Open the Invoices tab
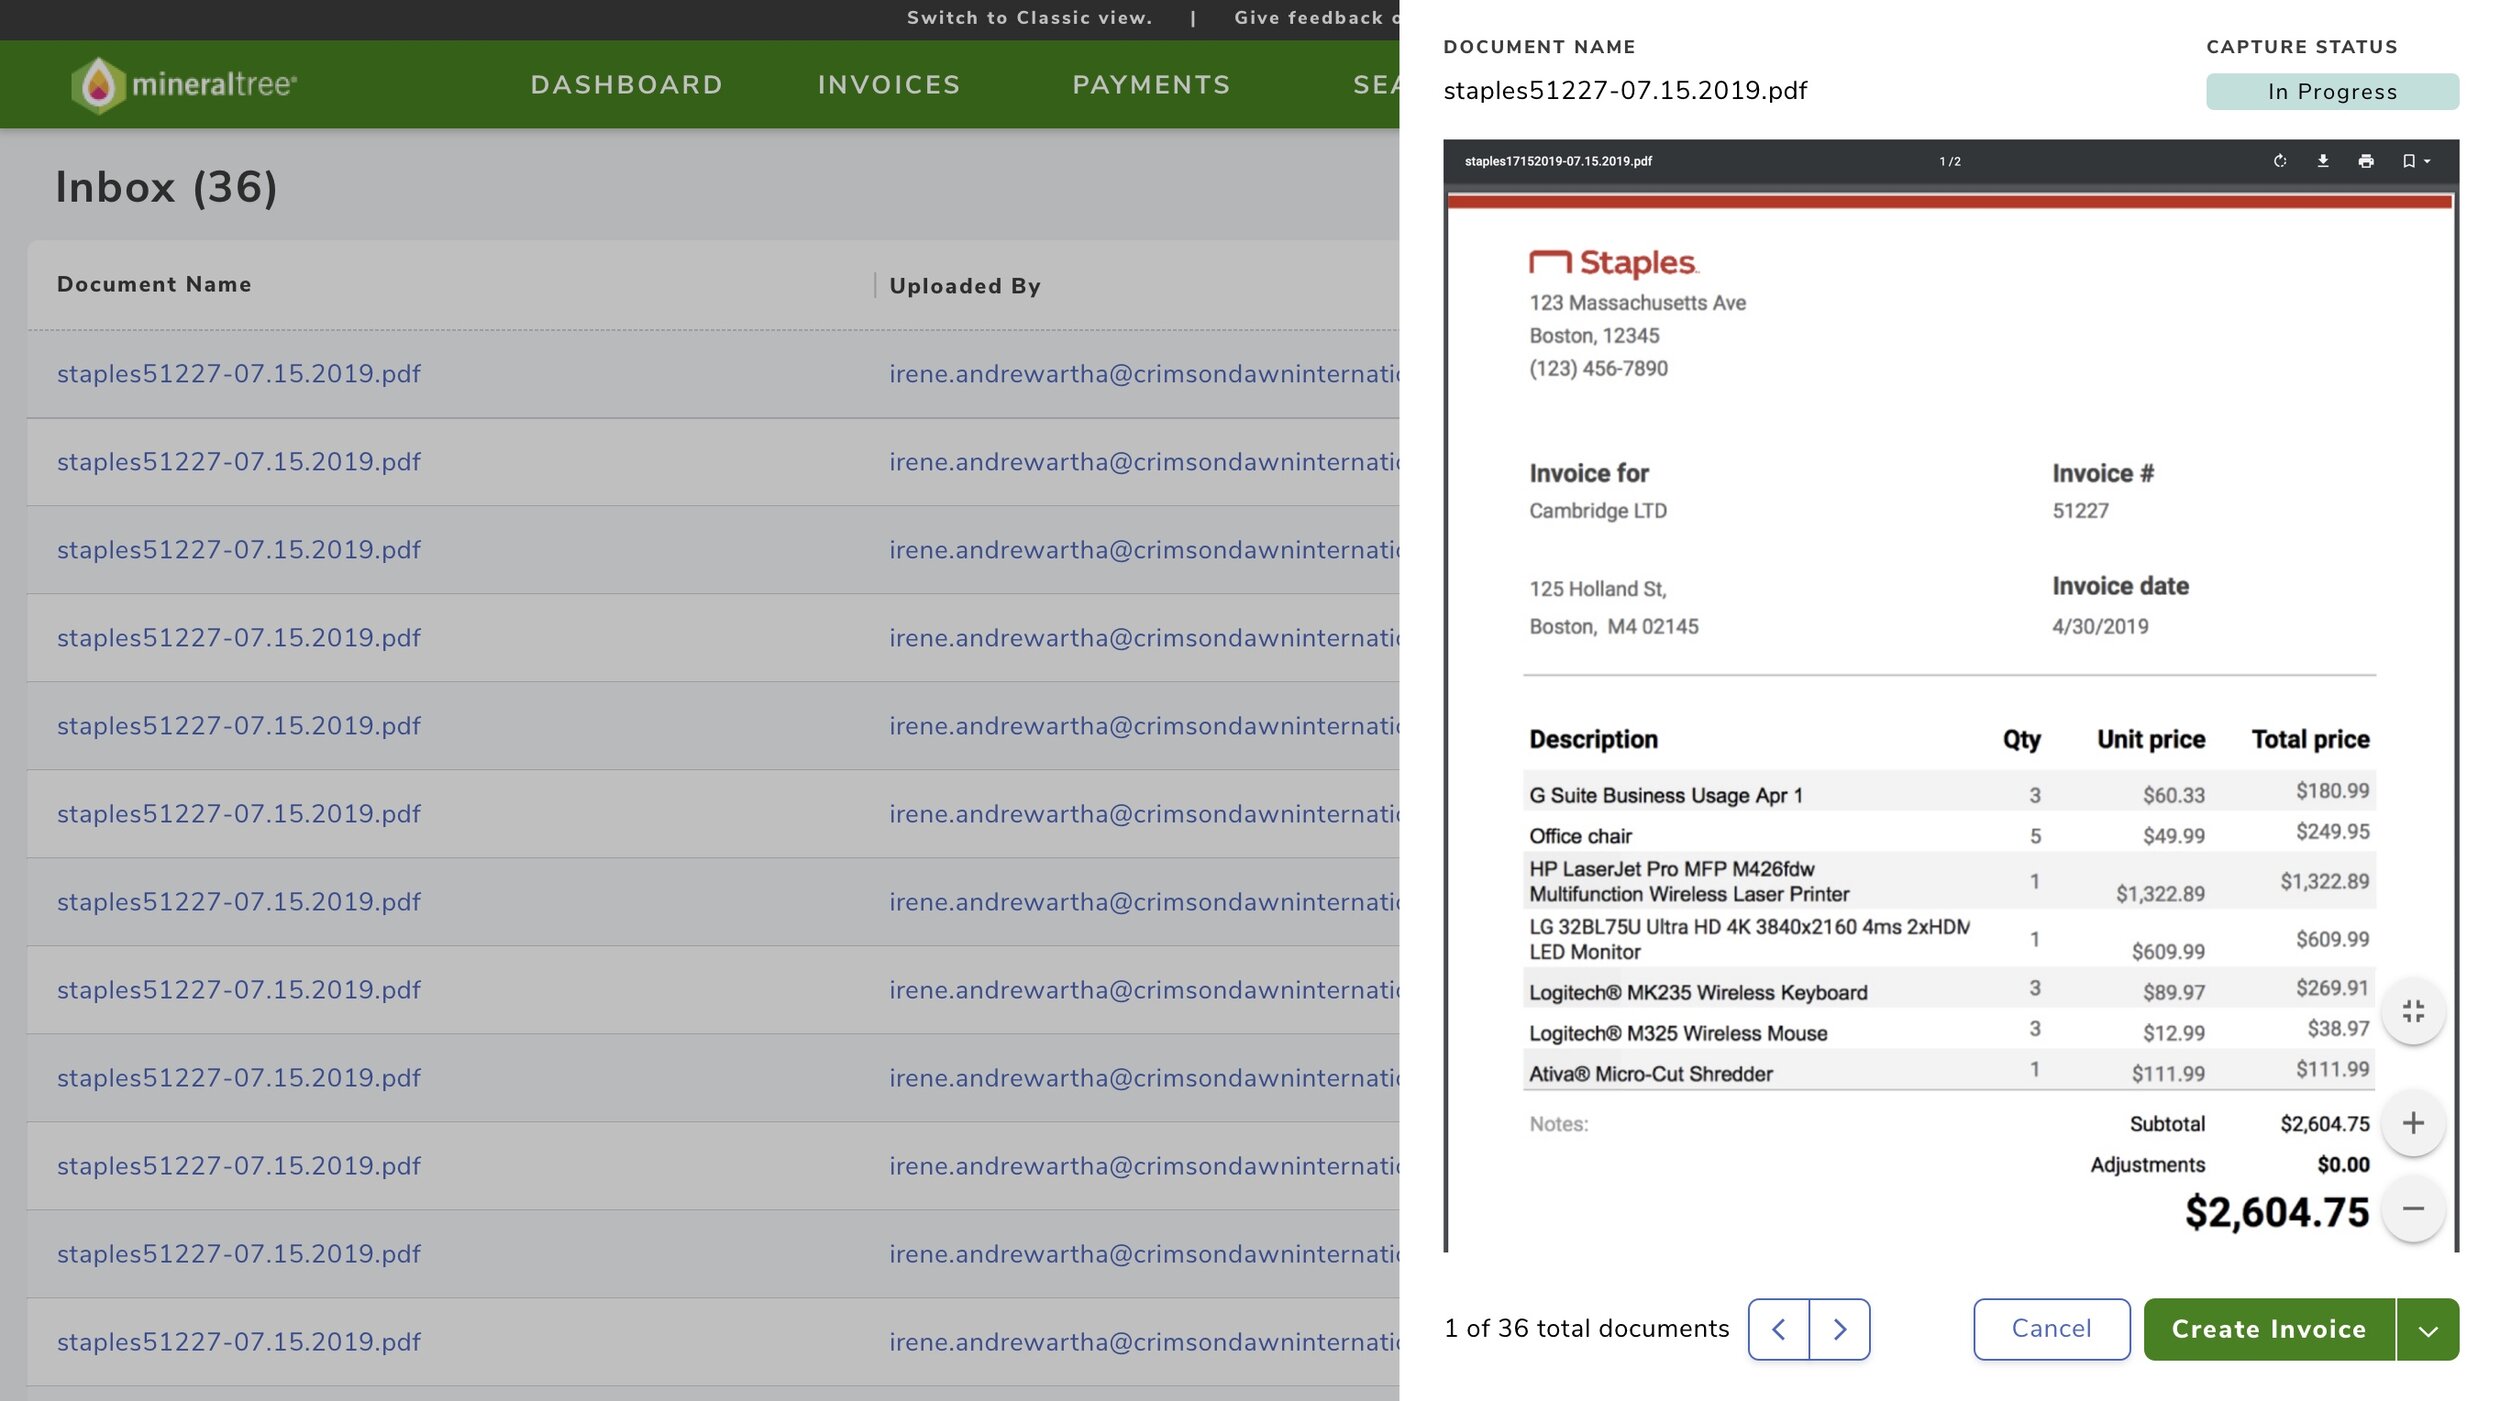This screenshot has width=2500, height=1401. coord(889,85)
